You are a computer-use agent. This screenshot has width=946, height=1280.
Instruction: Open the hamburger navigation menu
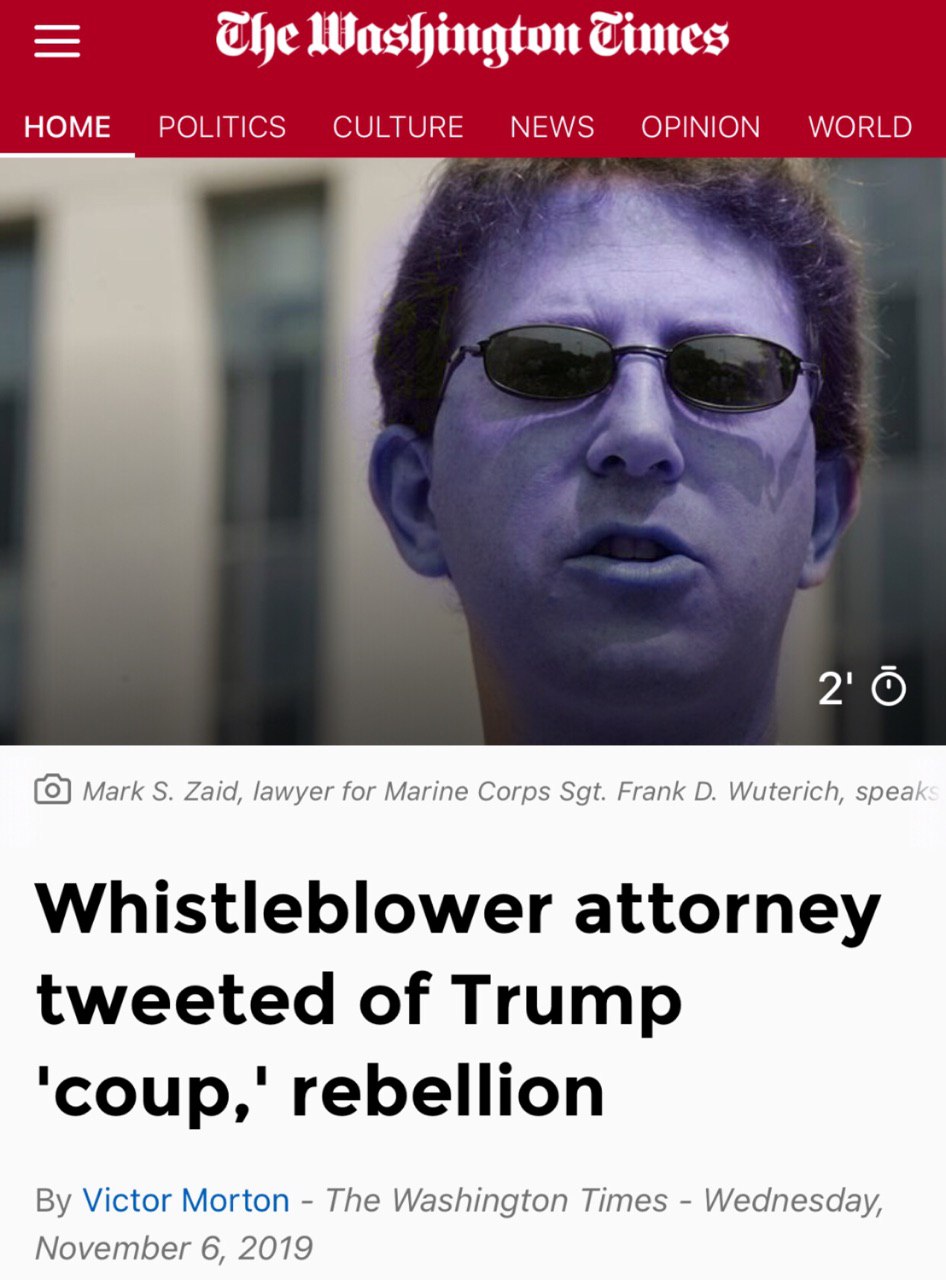click(x=57, y=40)
